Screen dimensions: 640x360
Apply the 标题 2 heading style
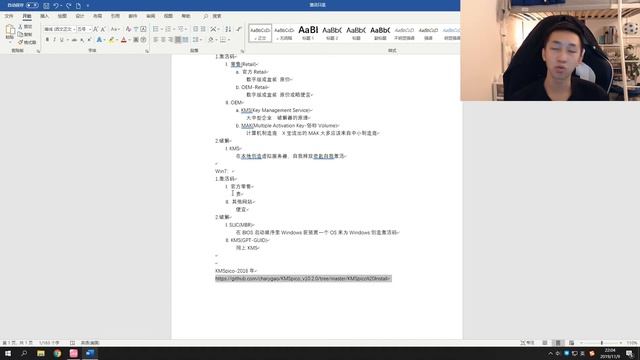[332, 33]
